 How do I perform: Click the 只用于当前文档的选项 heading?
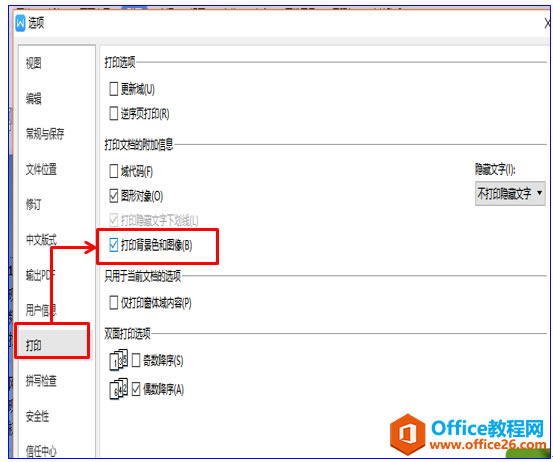pyautogui.click(x=142, y=276)
